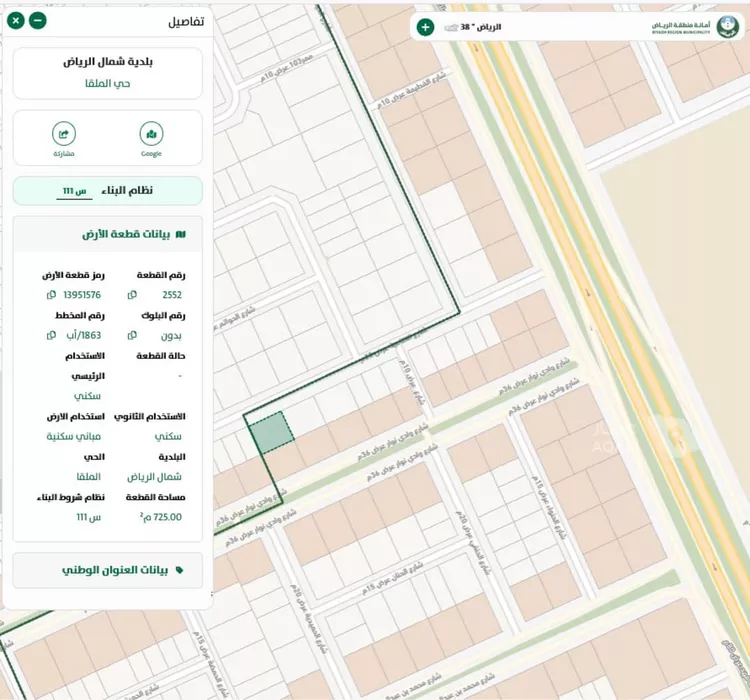Screen dimensions: 750x700
Task: Close the details panel with the X button
Action: click(x=16, y=21)
